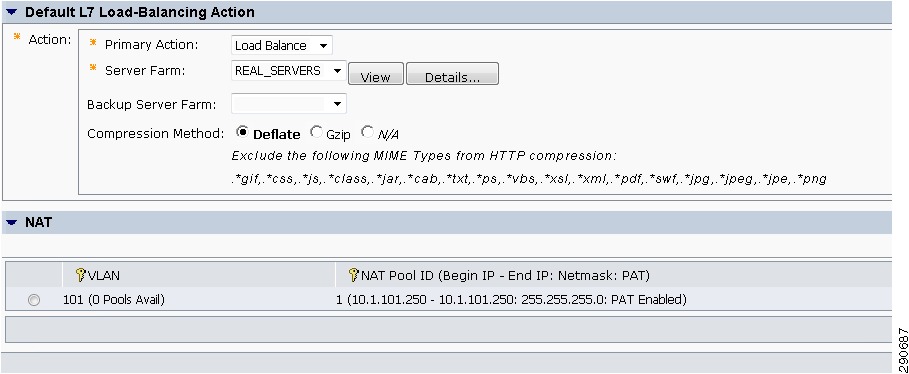Select Gzip compression method
The width and height of the screenshot is (909, 374).
click(x=316, y=132)
